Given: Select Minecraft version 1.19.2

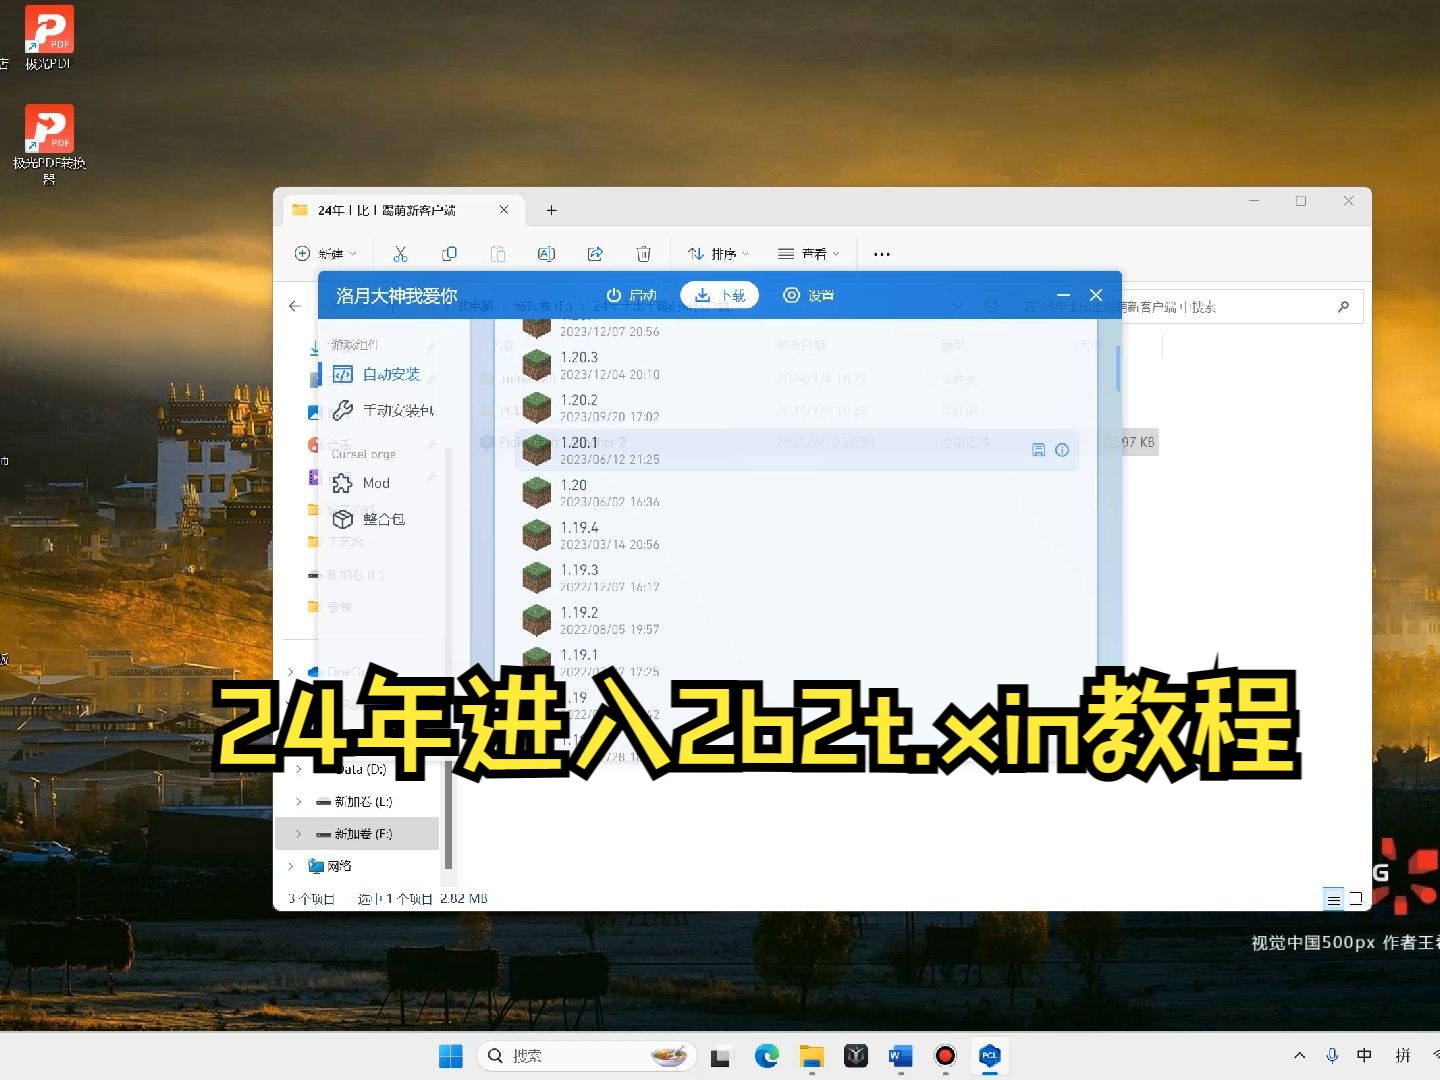Looking at the screenshot, I should [797, 620].
